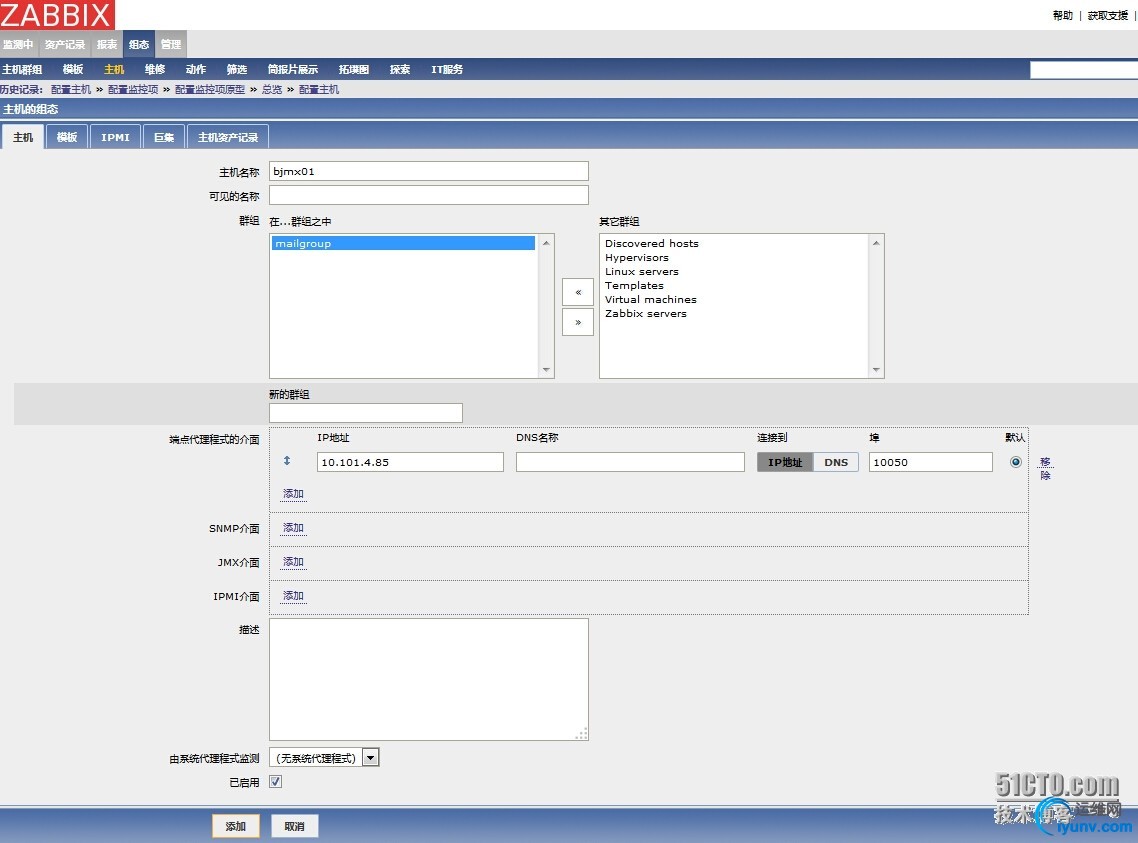Go to IT服务 submenu item
Image resolution: width=1138 pixels, height=843 pixels.
coord(446,70)
